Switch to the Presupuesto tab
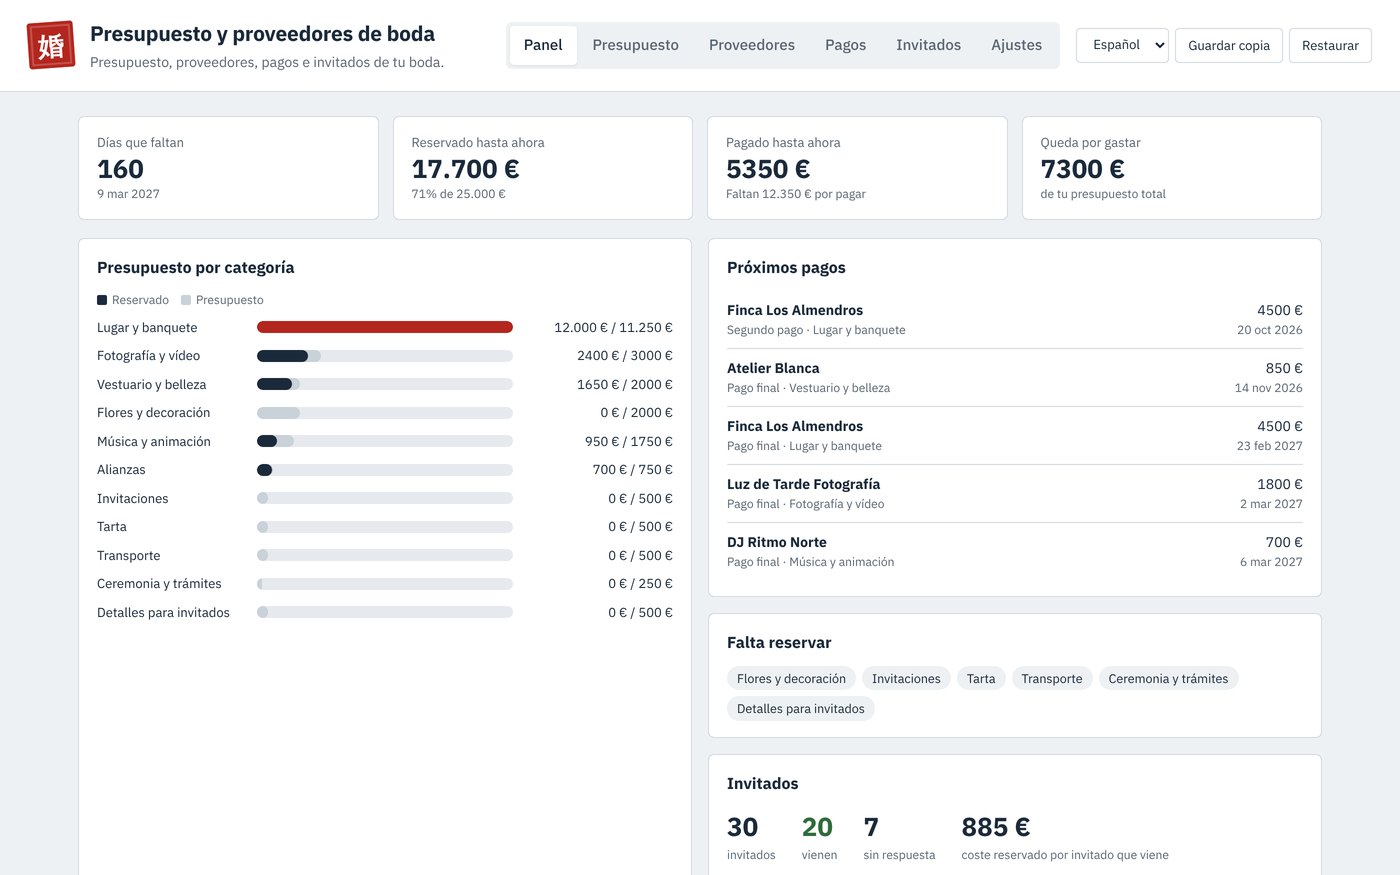Image resolution: width=1400 pixels, height=875 pixels. tap(635, 45)
